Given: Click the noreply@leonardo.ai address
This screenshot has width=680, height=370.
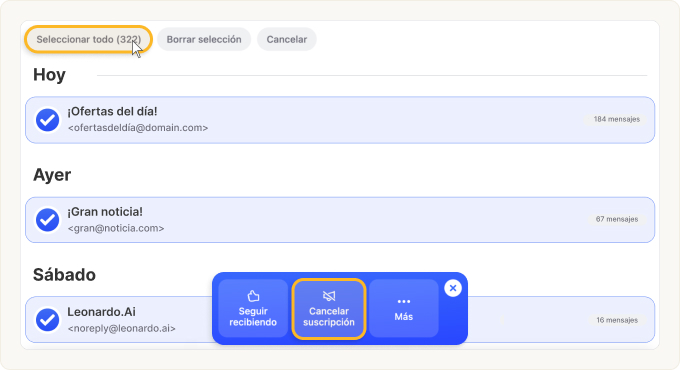Looking at the screenshot, I should tap(121, 328).
